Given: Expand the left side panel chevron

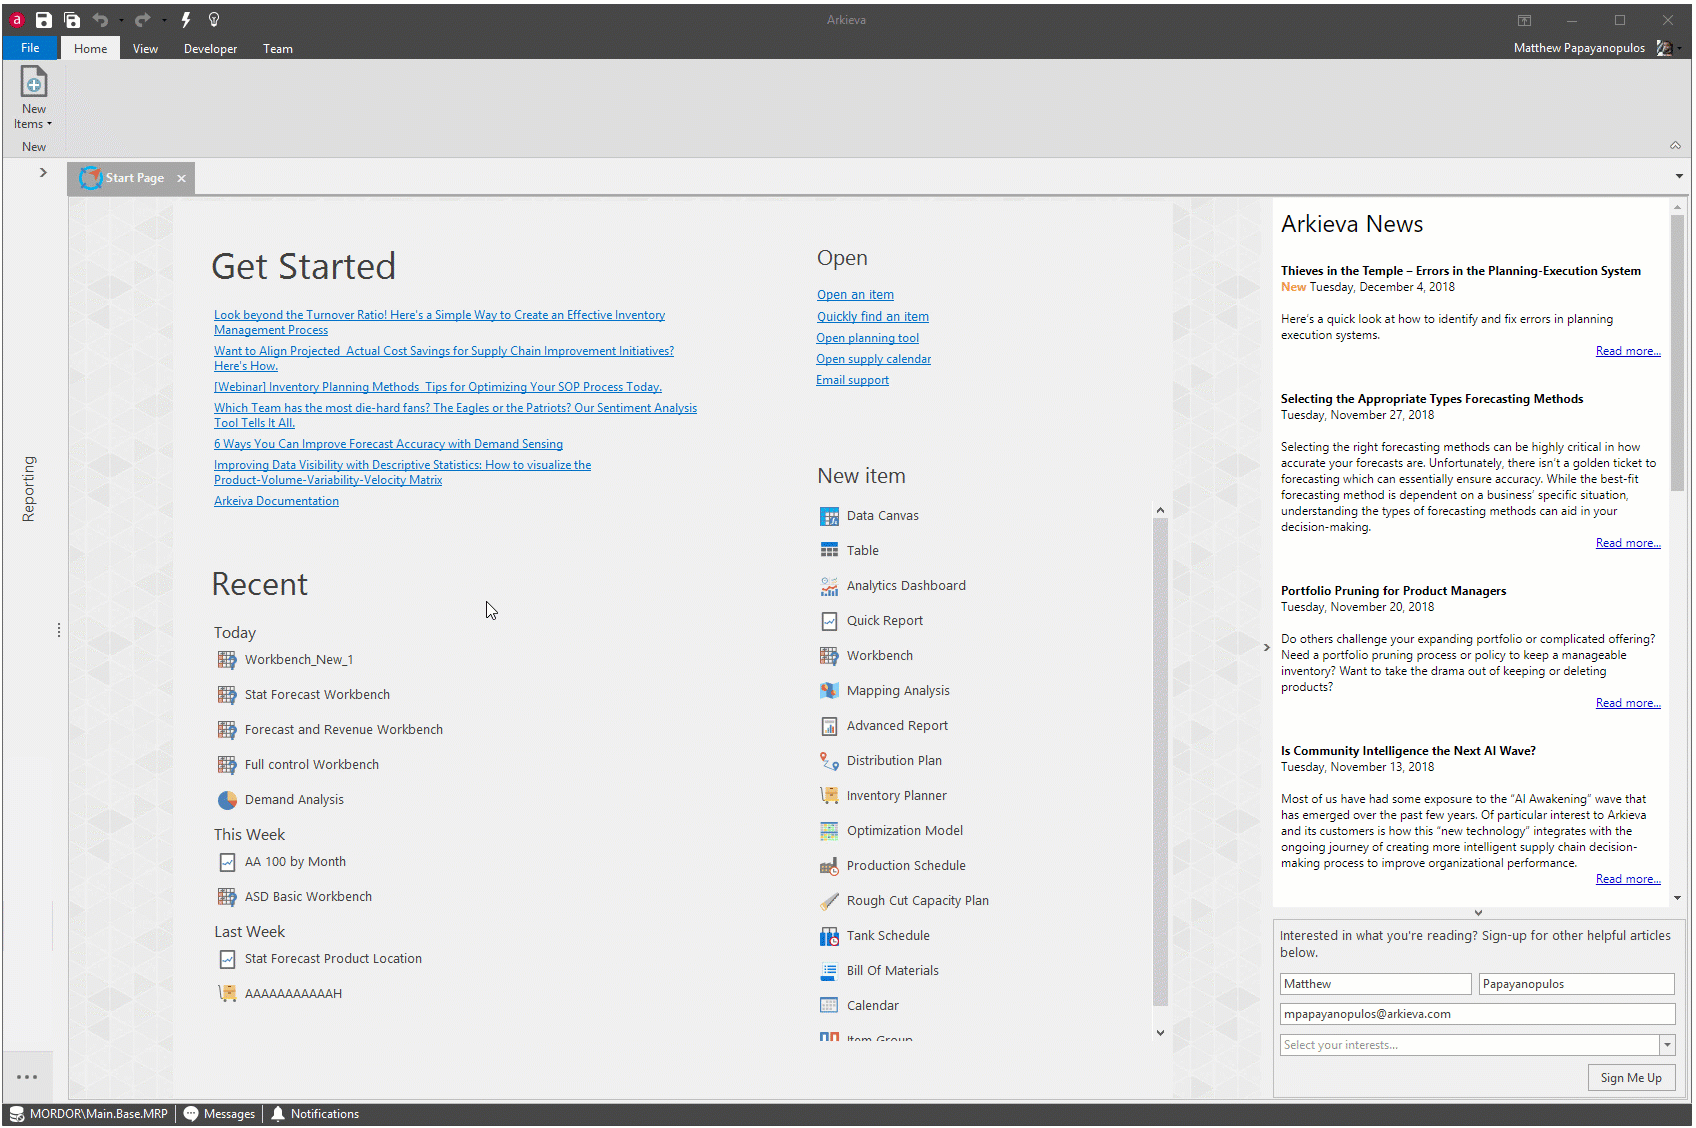Looking at the screenshot, I should [43, 173].
